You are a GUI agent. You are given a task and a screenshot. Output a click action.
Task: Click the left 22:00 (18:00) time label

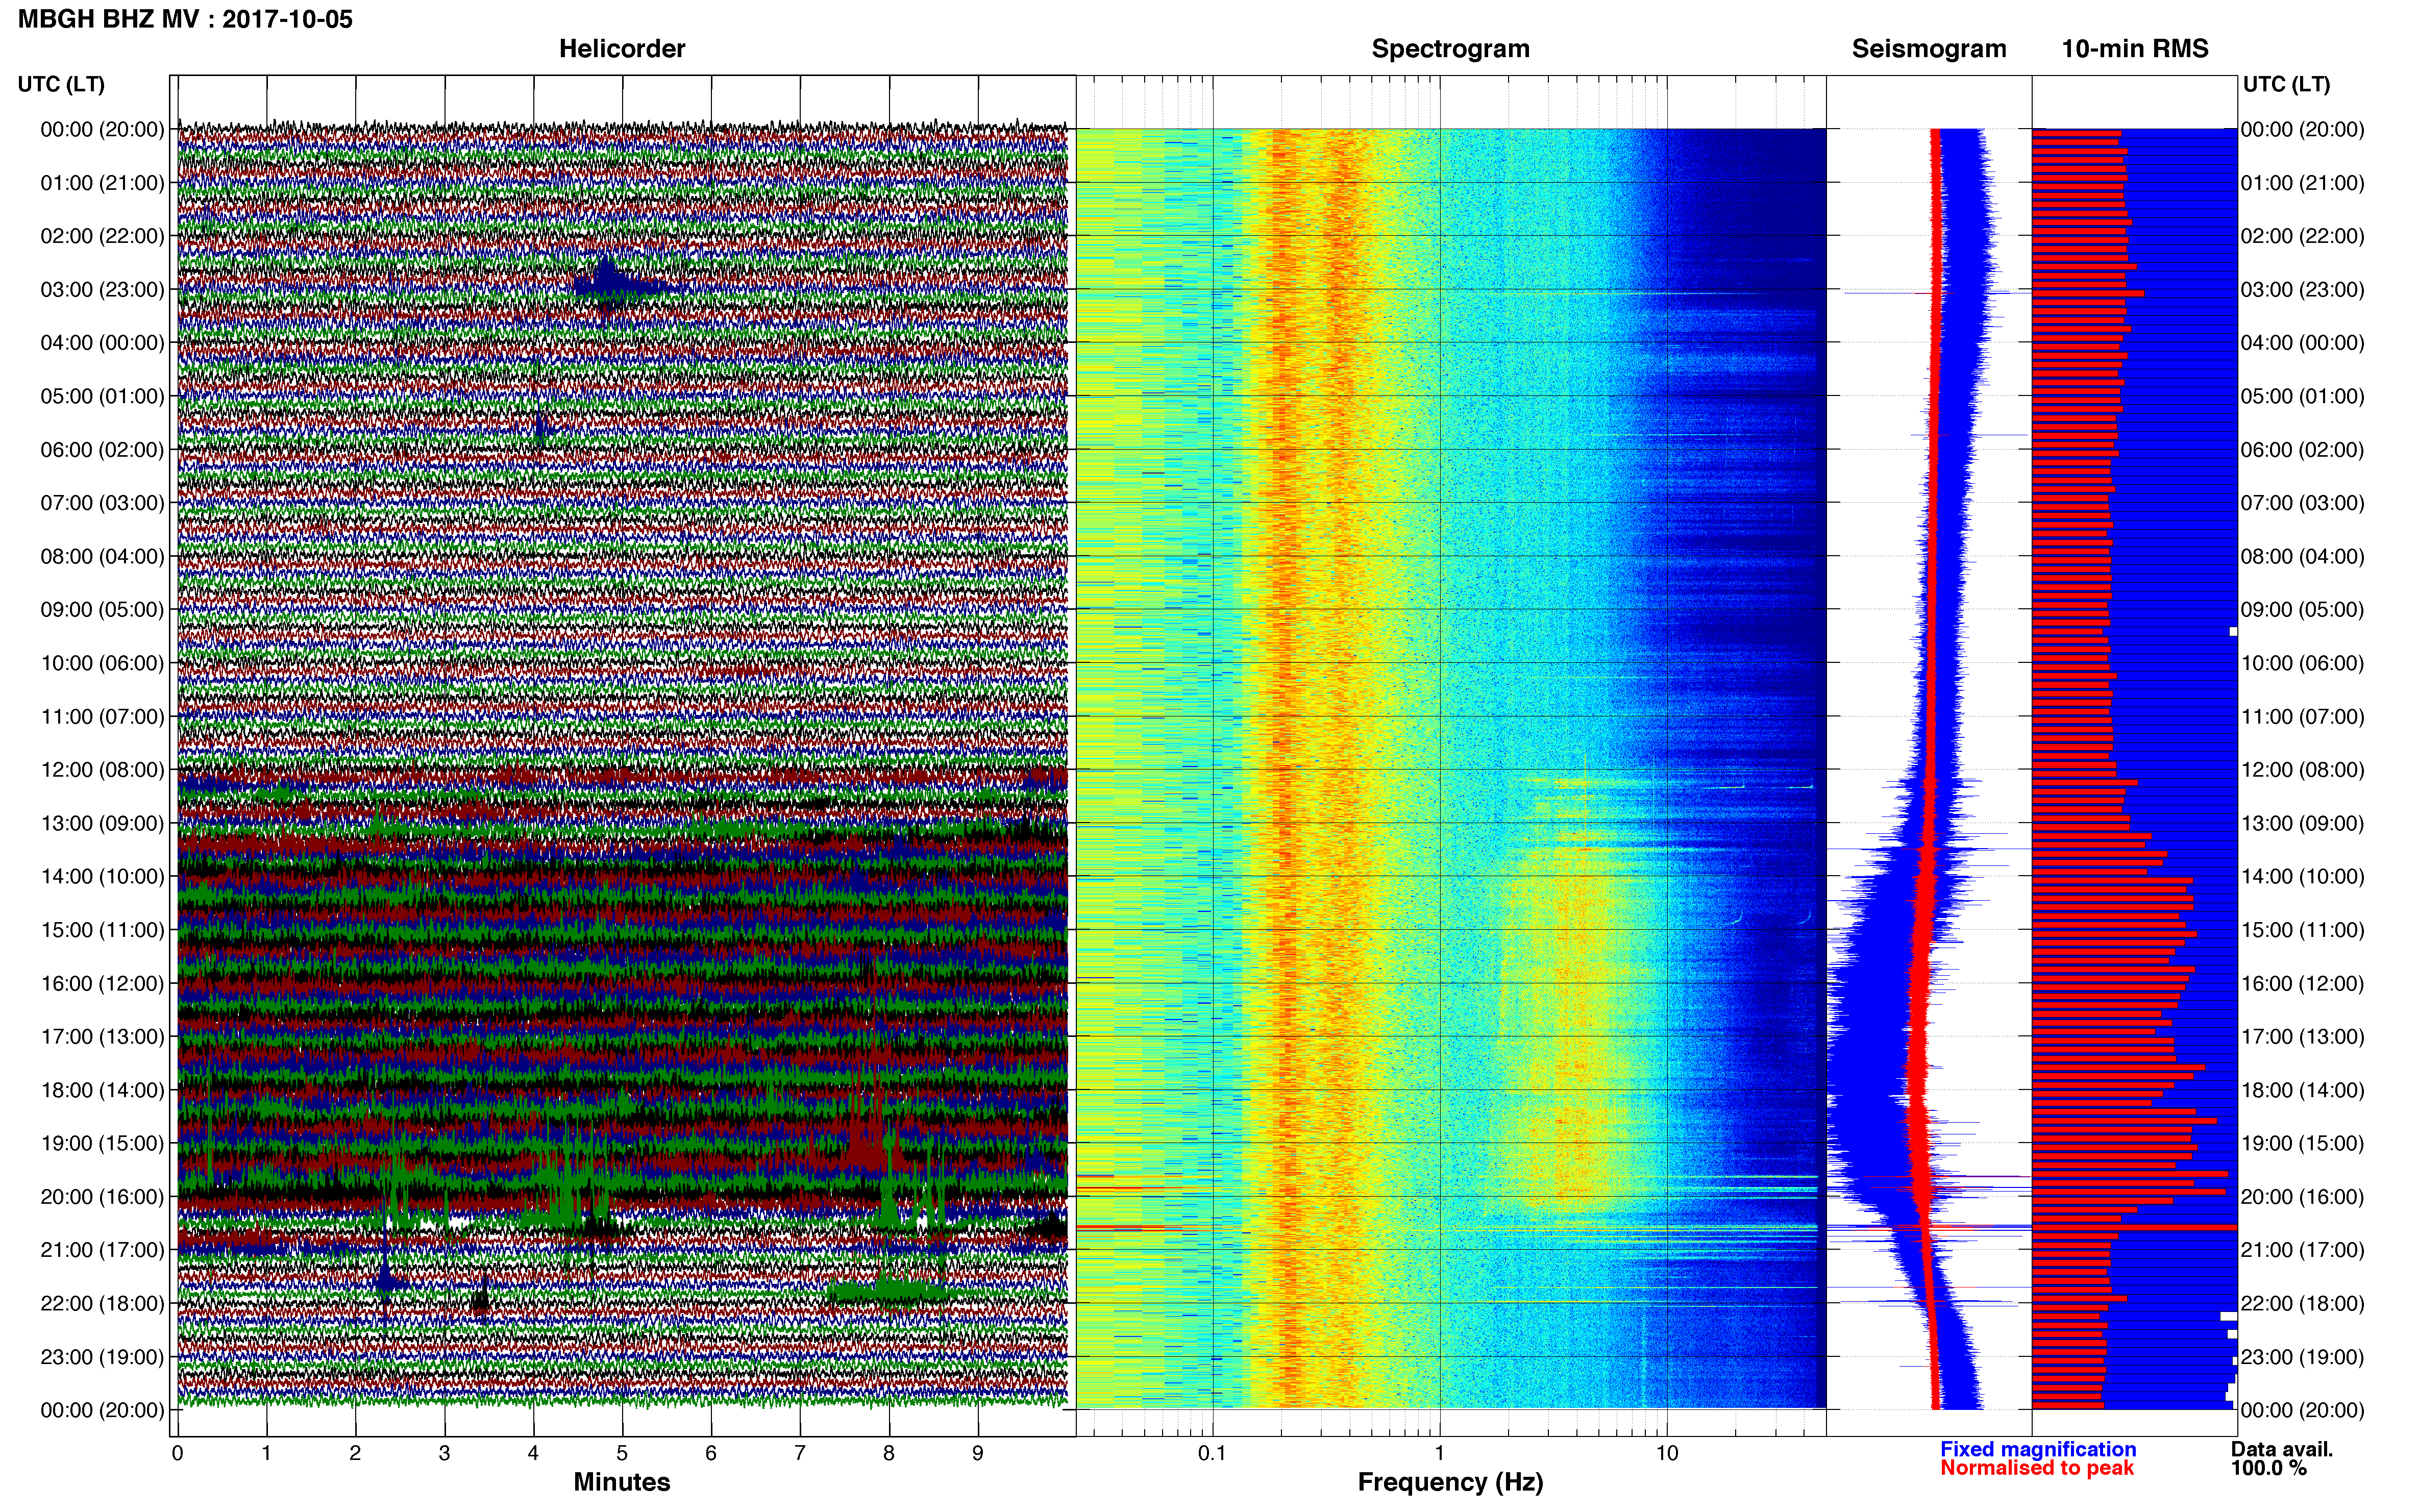click(x=102, y=1303)
